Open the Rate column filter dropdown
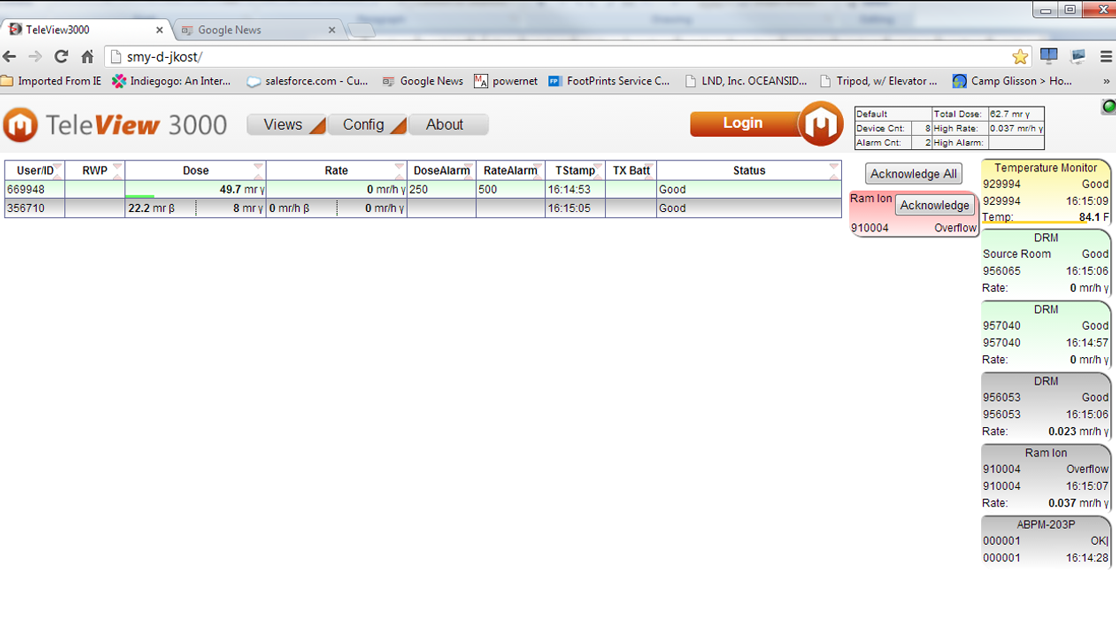Image resolution: width=1116 pixels, height=631 pixels. tap(398, 166)
